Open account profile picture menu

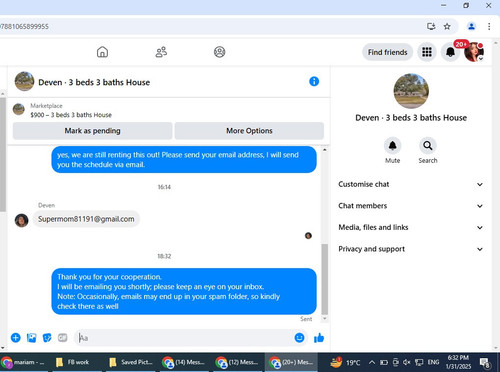pyautogui.click(x=474, y=52)
